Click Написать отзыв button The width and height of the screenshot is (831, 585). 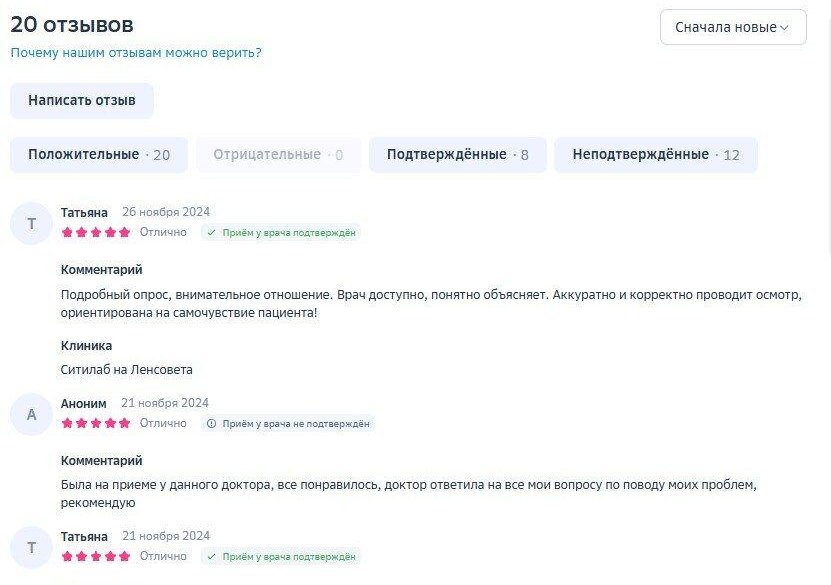click(82, 101)
